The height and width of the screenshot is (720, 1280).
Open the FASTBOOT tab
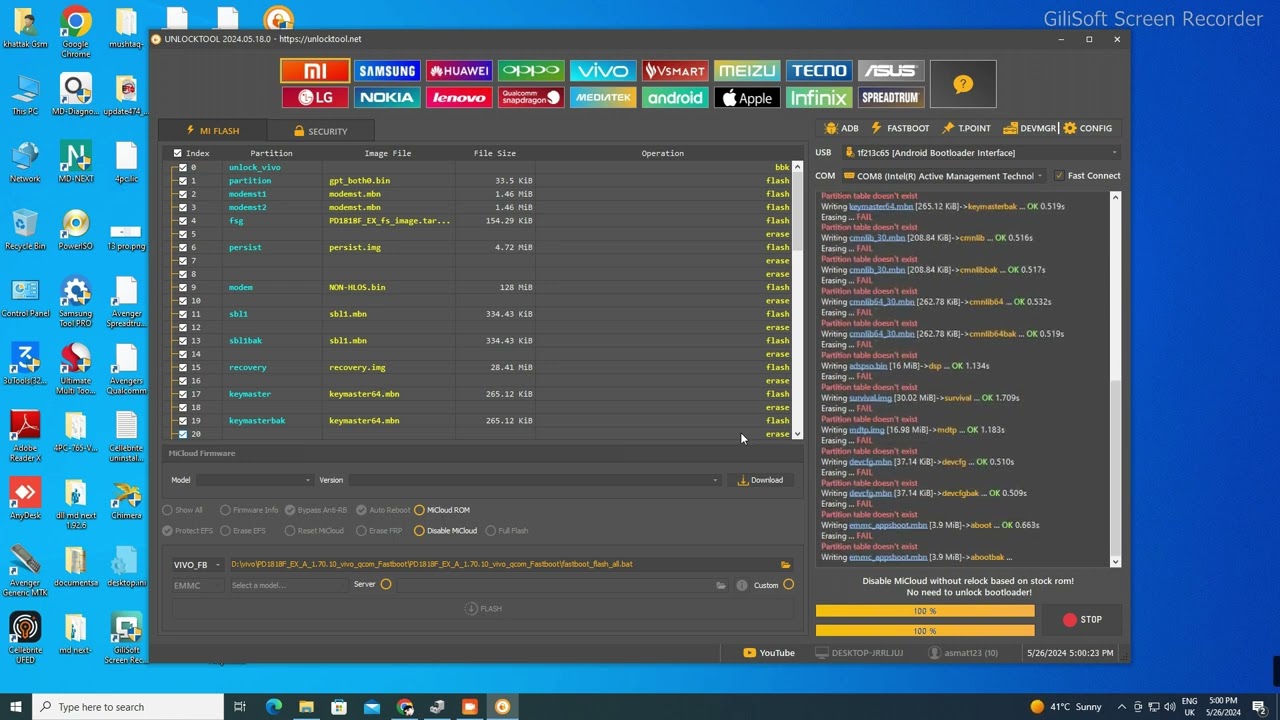900,128
